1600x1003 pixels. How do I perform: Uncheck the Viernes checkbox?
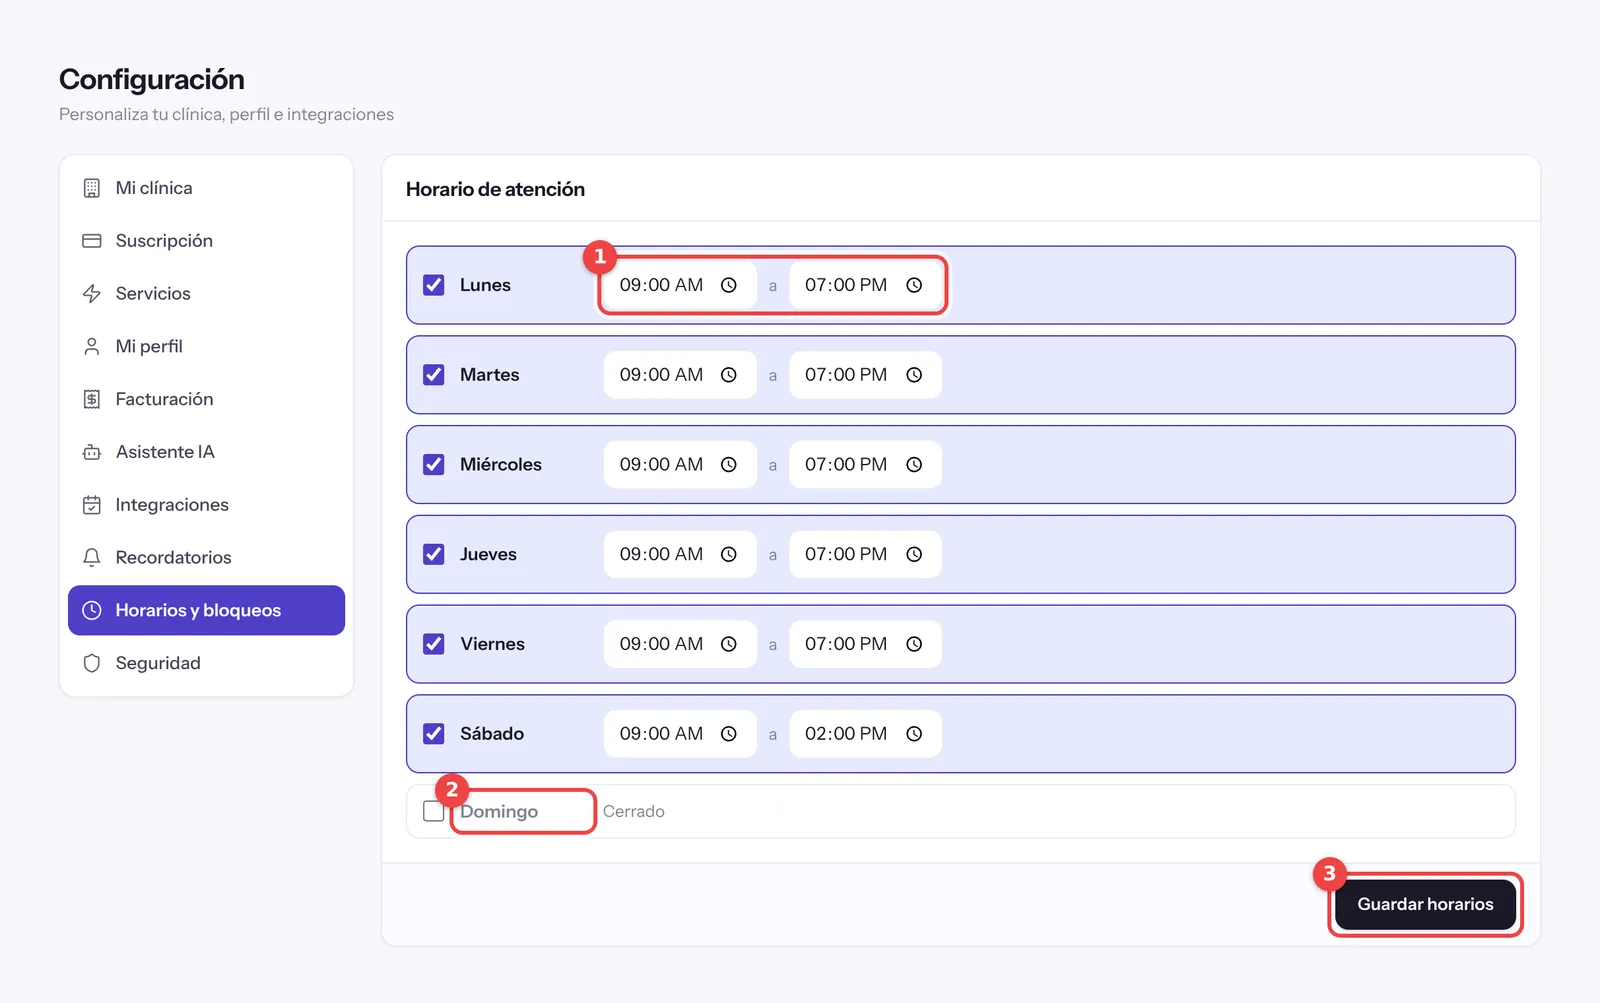(x=434, y=644)
